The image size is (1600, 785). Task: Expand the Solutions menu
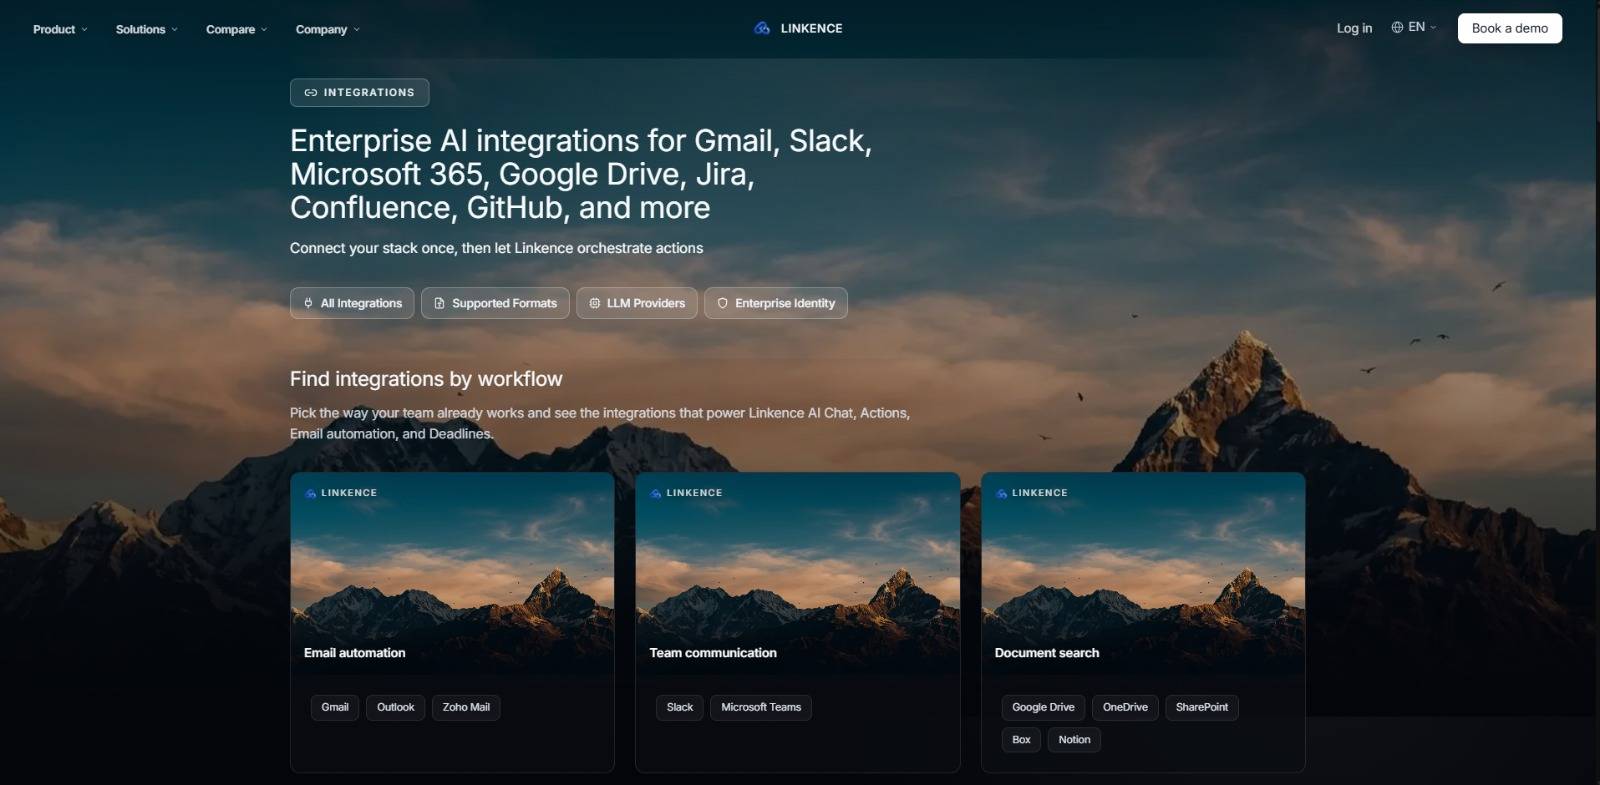(146, 29)
